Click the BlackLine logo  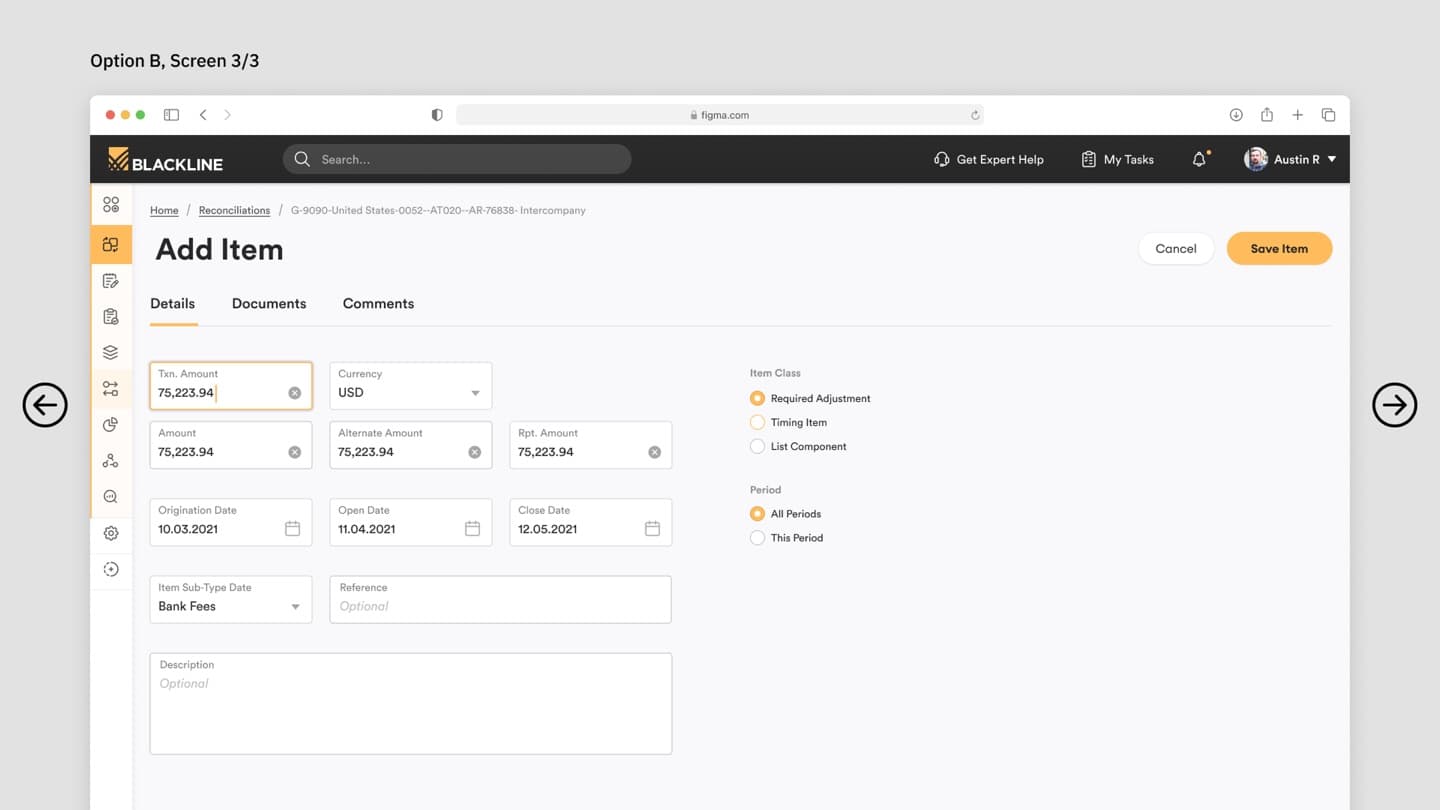[x=165, y=159]
